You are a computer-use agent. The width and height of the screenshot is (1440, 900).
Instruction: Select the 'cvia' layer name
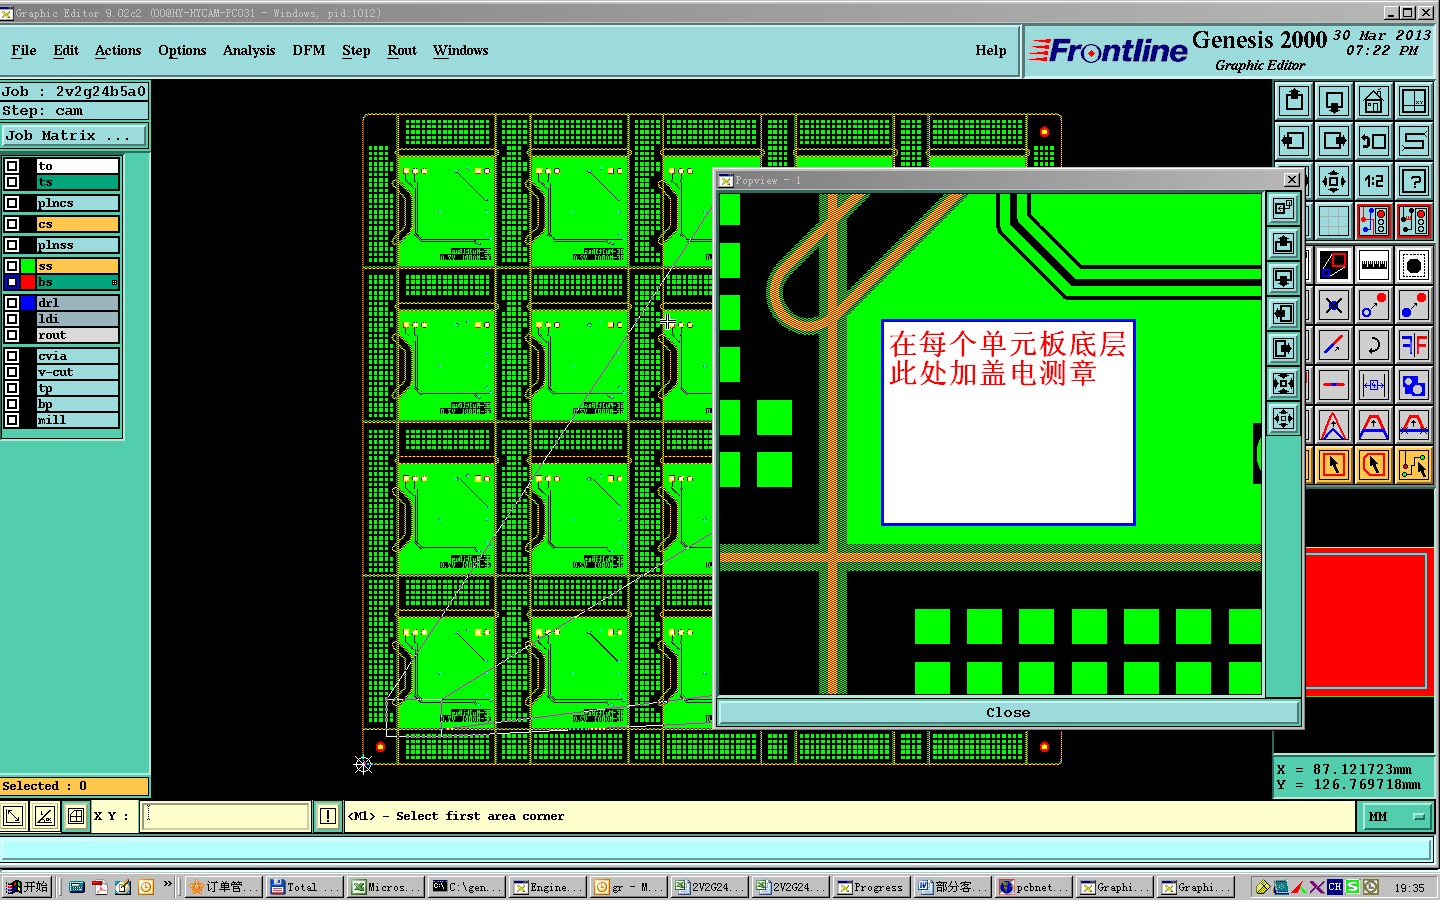(78, 356)
